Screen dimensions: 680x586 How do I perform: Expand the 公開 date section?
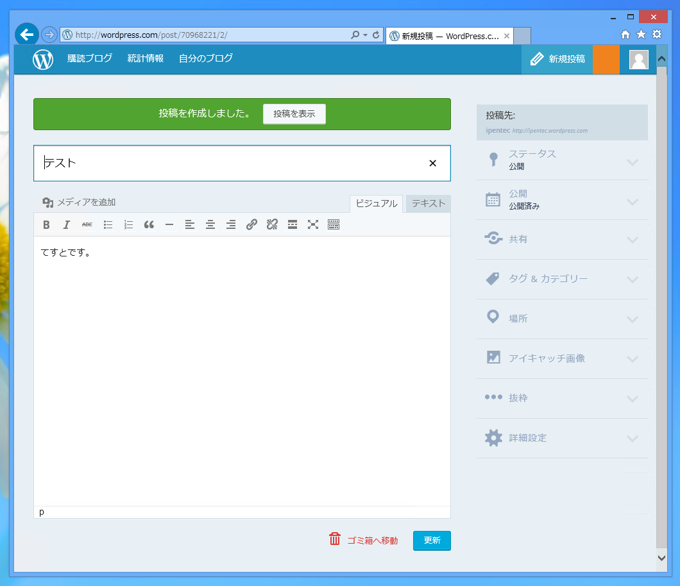click(562, 200)
